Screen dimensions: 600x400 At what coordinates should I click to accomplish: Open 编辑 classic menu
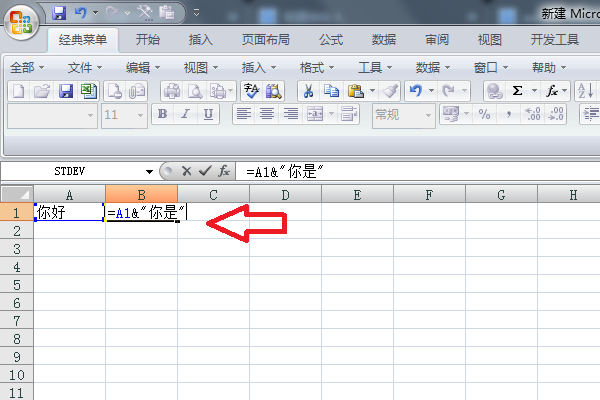(143, 68)
